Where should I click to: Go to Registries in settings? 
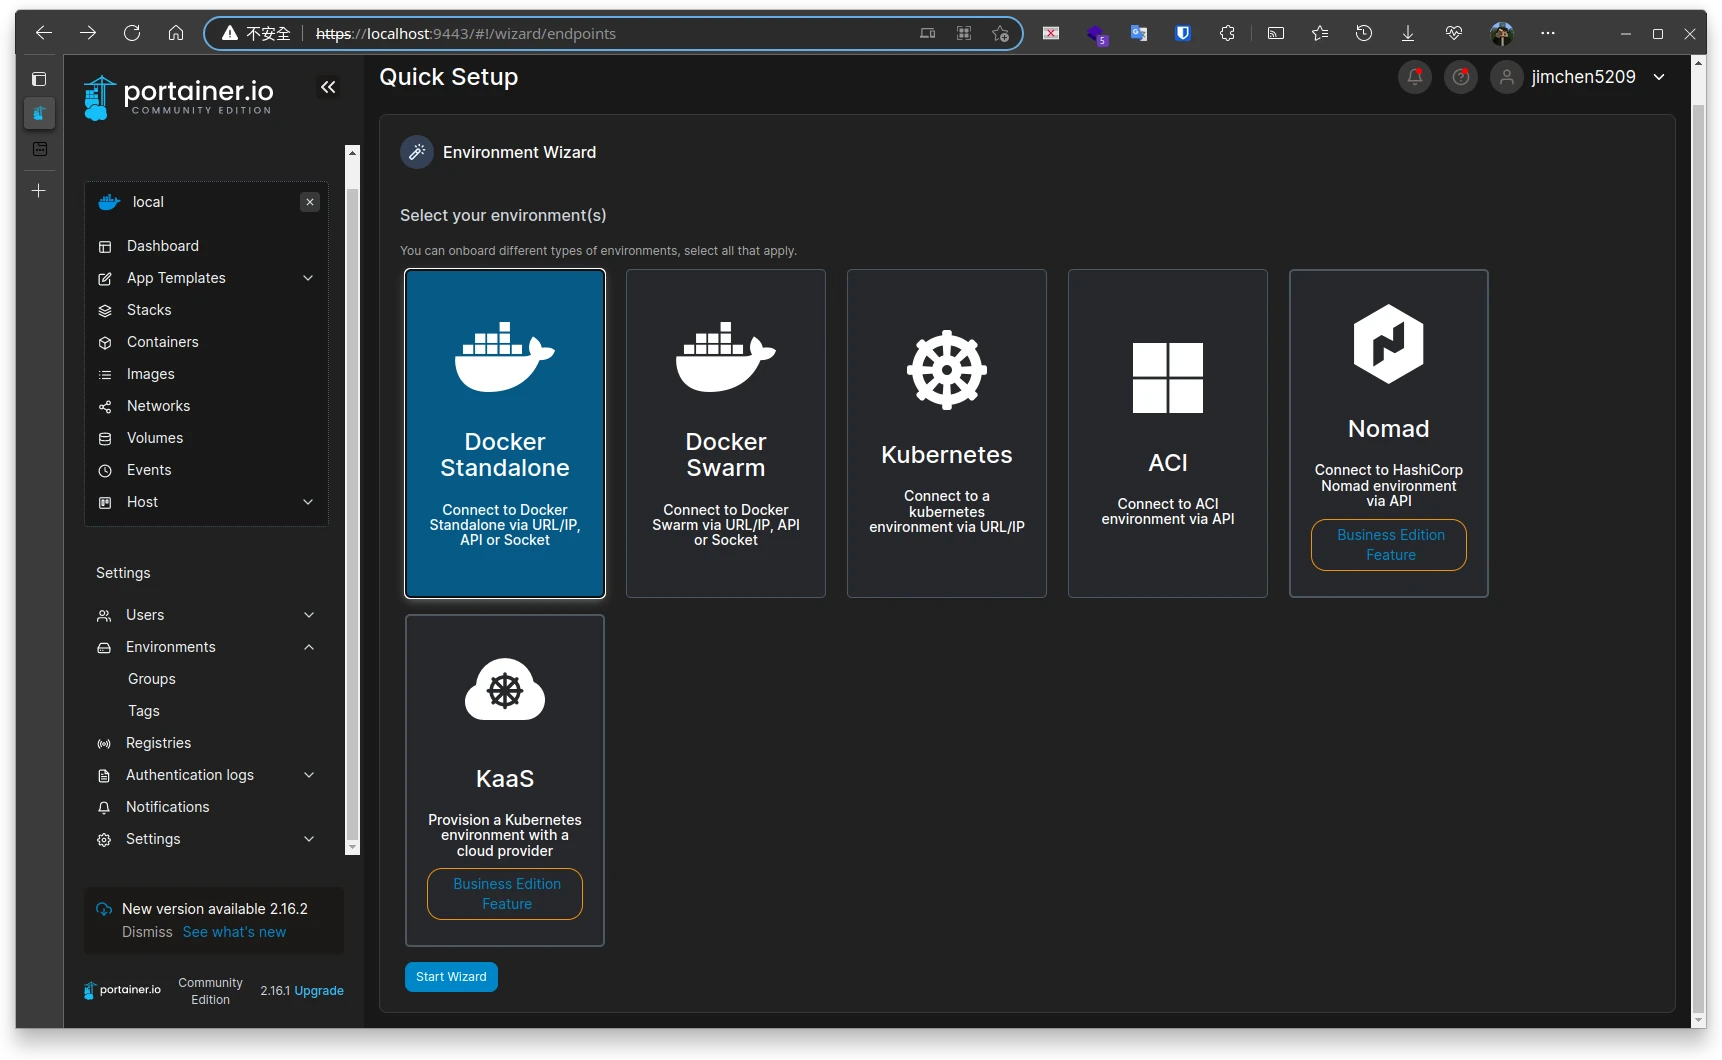[158, 743]
